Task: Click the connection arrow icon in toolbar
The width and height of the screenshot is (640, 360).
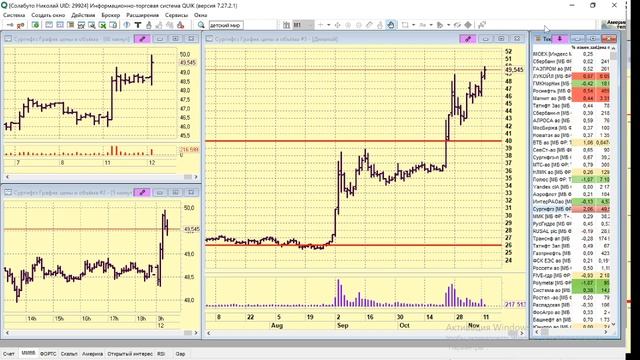Action: tap(10, 25)
